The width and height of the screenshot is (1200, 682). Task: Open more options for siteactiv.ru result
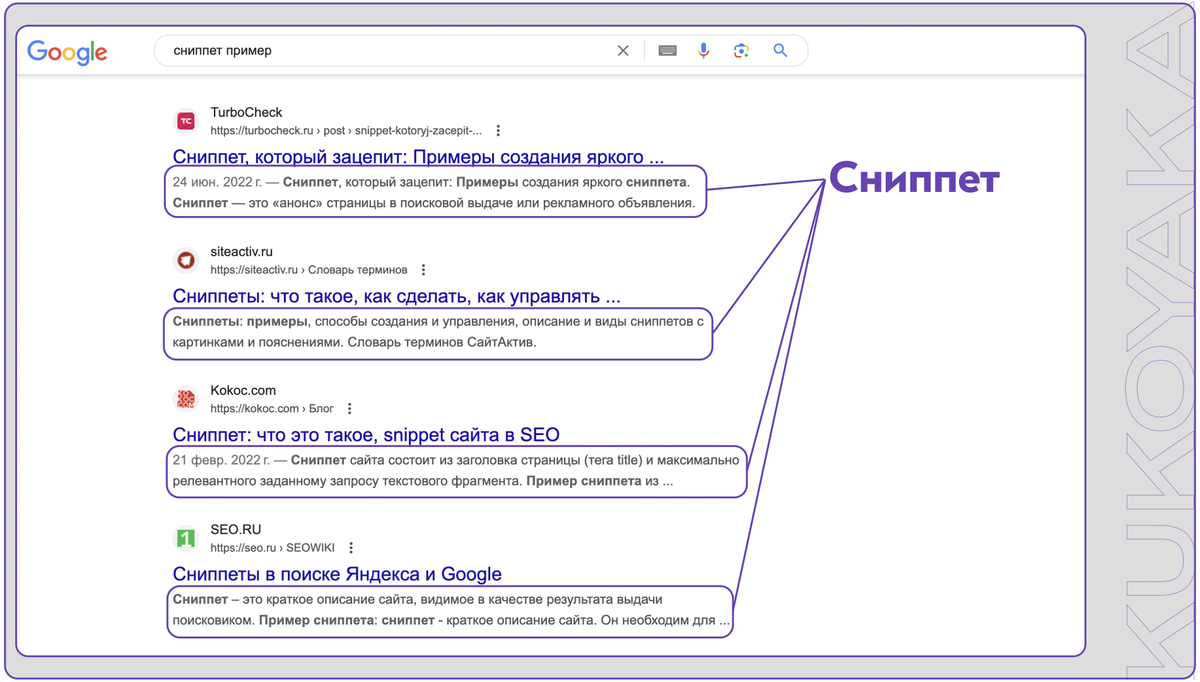coord(423,270)
